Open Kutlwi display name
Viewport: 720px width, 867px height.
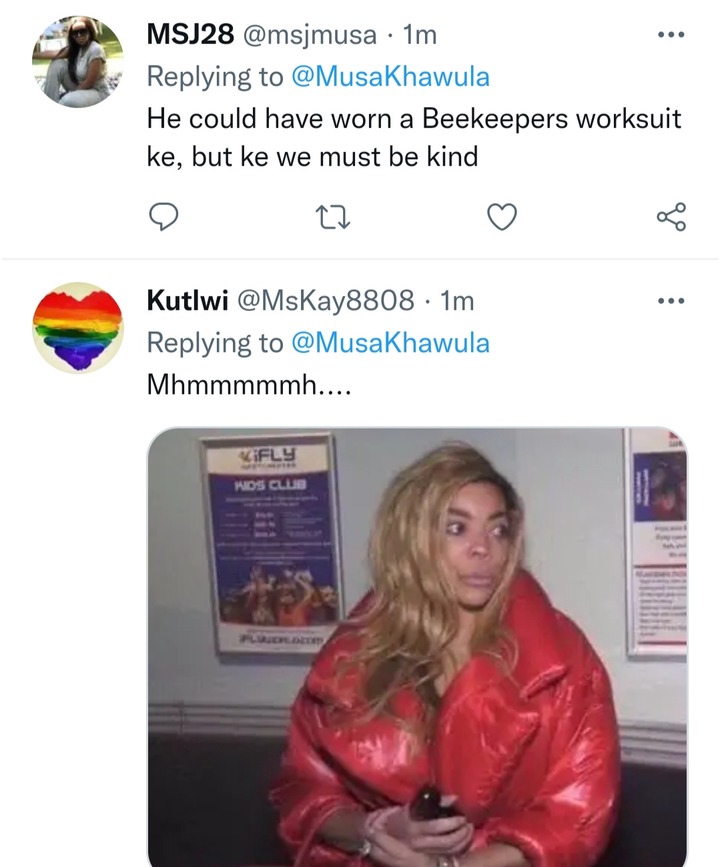click(x=187, y=301)
